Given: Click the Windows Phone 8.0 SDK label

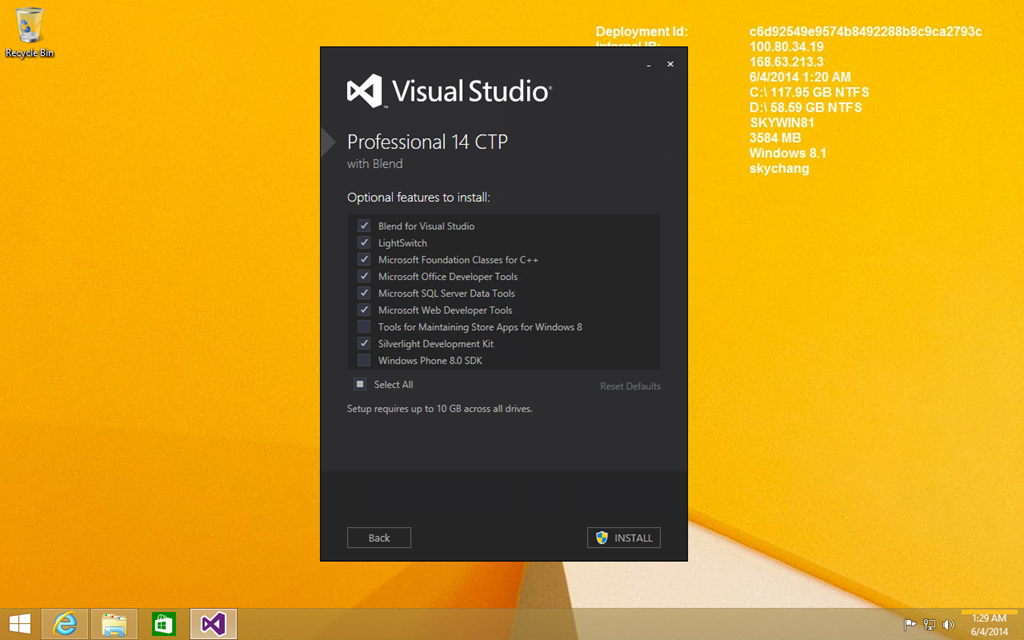Looking at the screenshot, I should pyautogui.click(x=430, y=360).
